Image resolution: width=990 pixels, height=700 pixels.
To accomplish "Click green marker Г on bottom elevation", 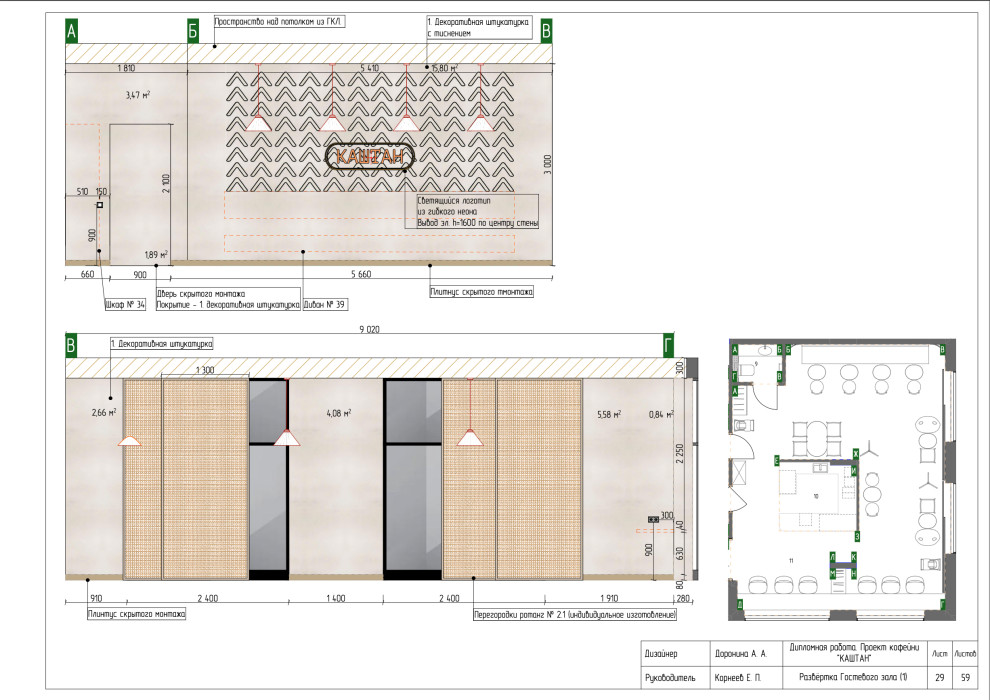I will (x=669, y=347).
